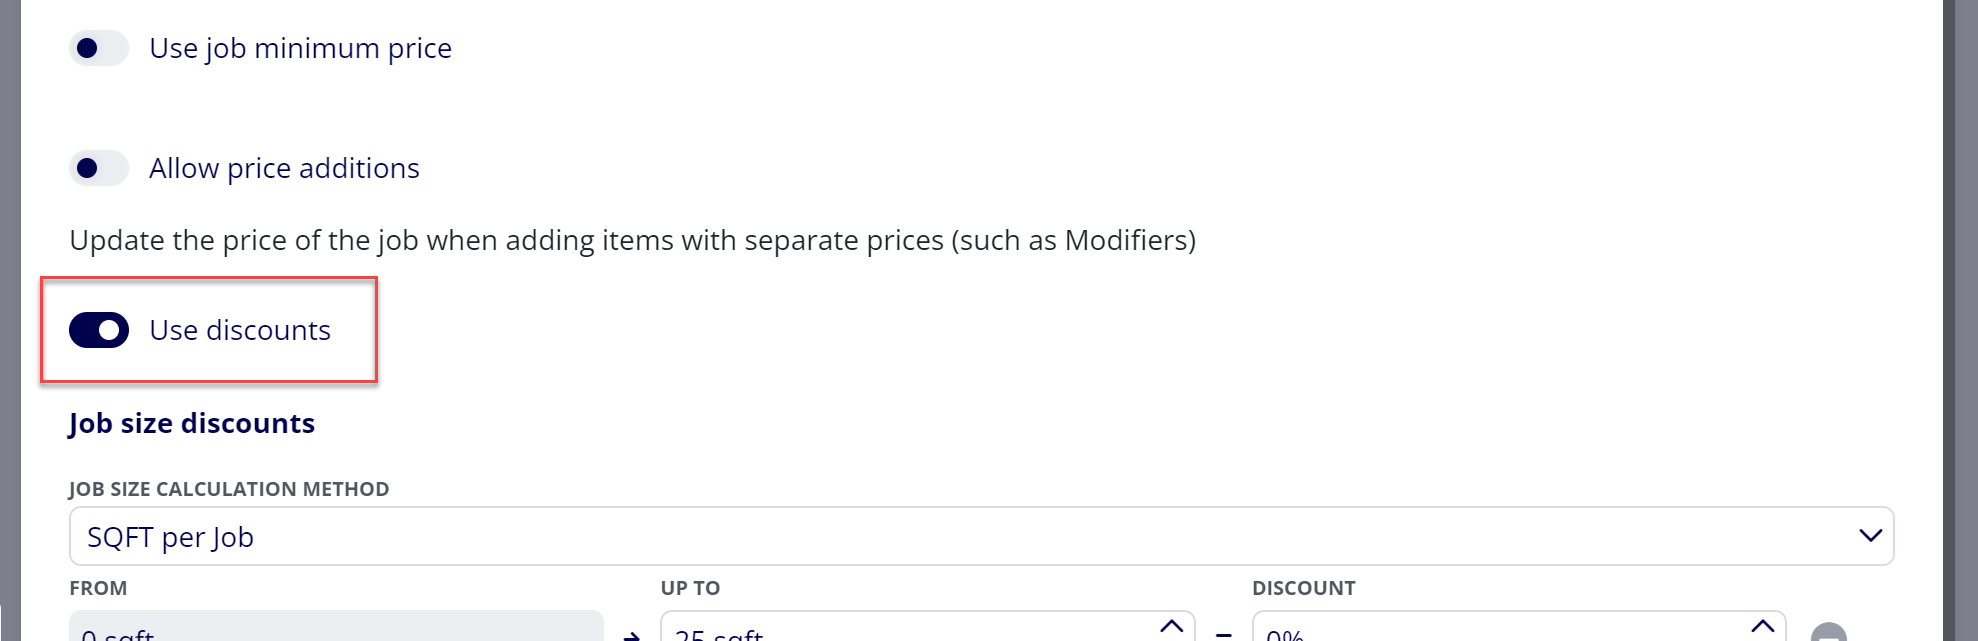Enable the Use job minimum price toggle
This screenshot has height=641, width=1978.
[99, 48]
